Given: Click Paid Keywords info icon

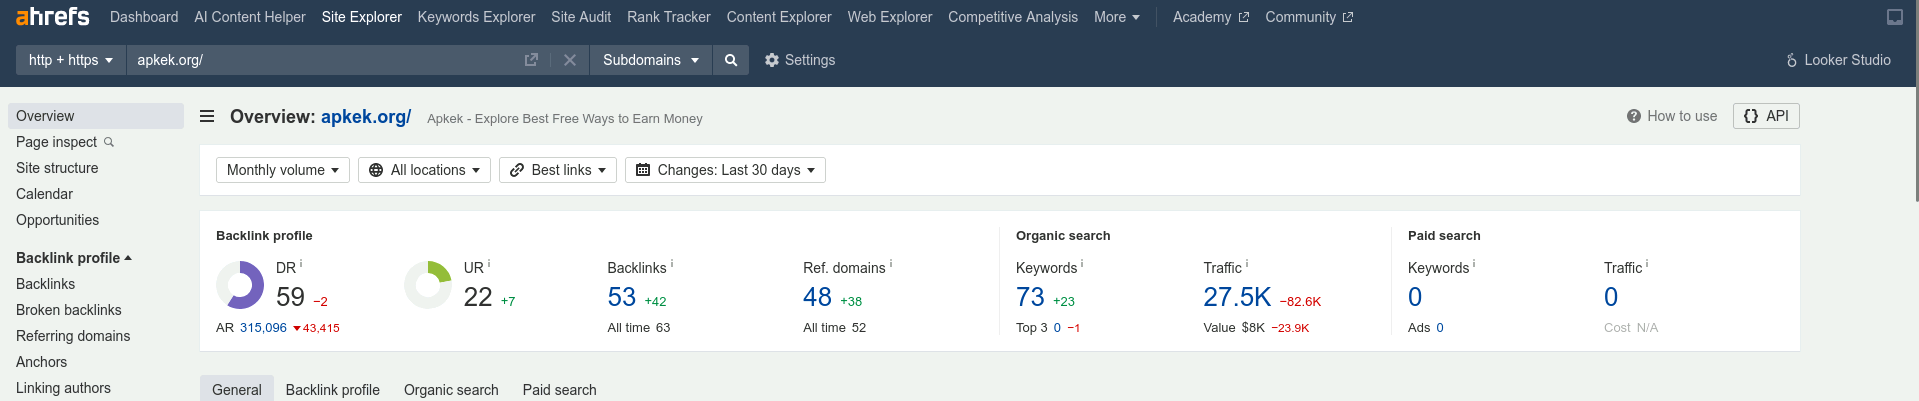Looking at the screenshot, I should pyautogui.click(x=1474, y=264).
